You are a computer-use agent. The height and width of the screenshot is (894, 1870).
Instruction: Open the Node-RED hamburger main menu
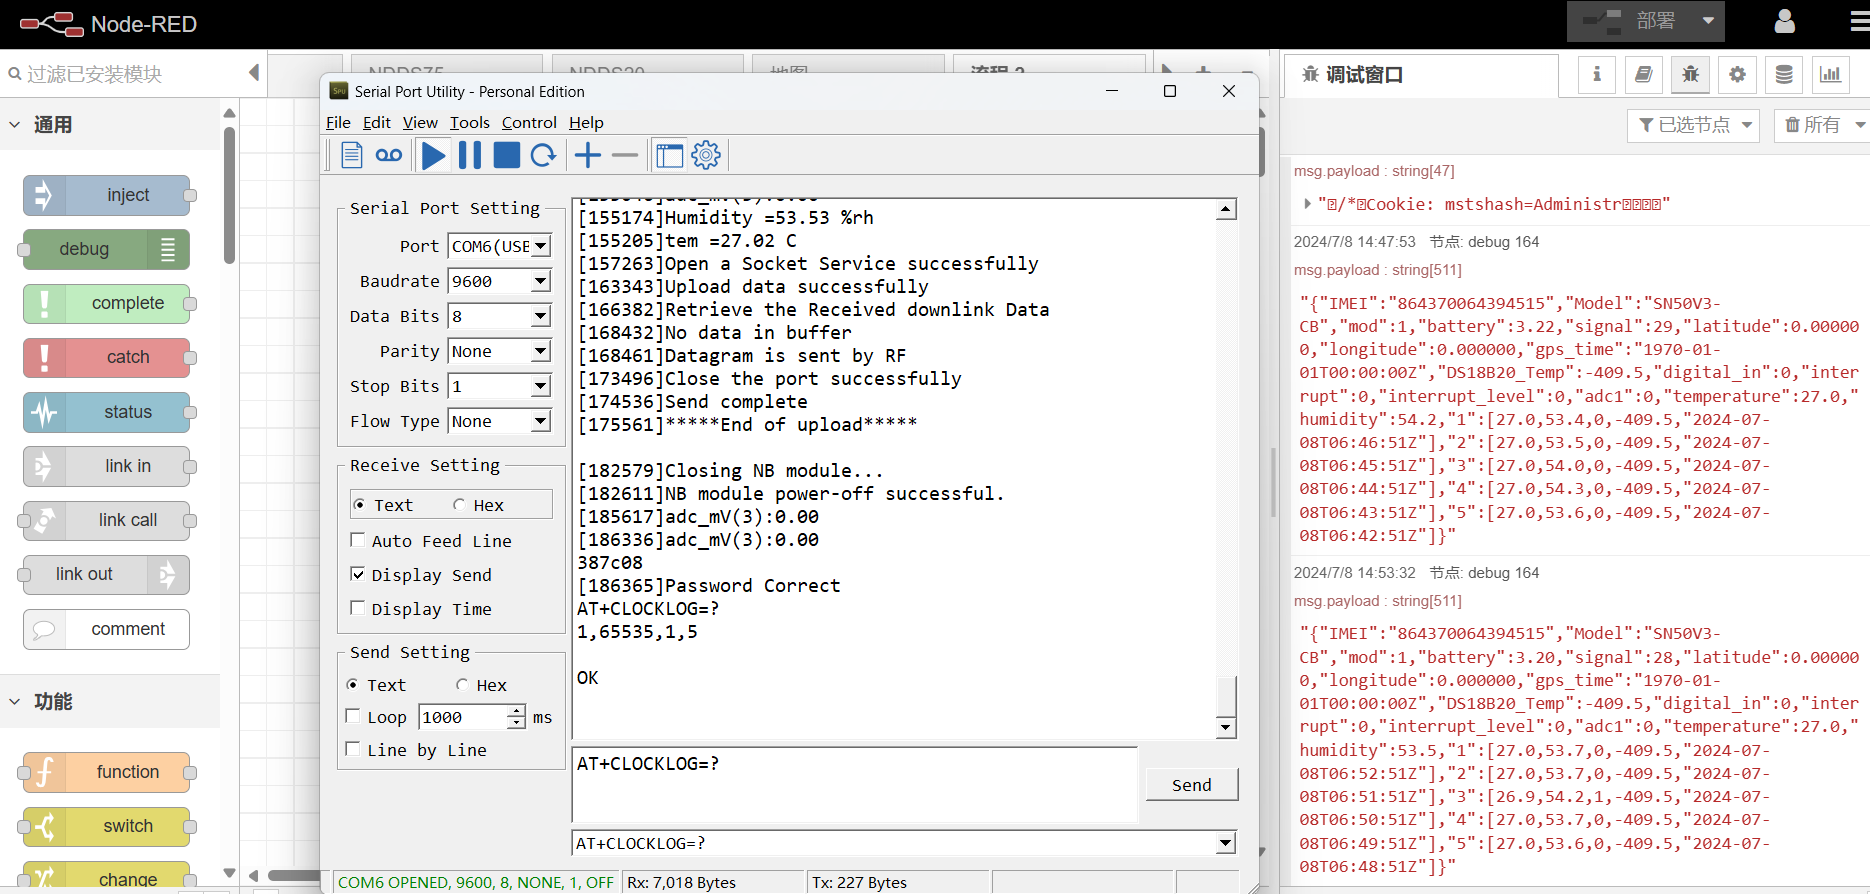click(x=1859, y=21)
